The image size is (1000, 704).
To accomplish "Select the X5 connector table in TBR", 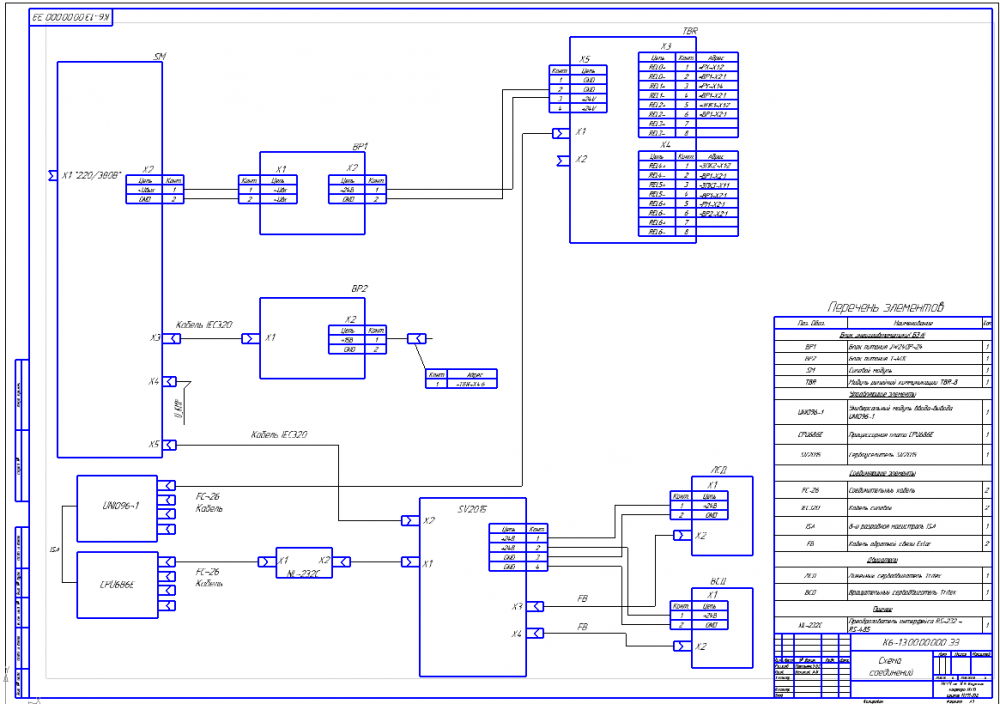I will [578, 89].
